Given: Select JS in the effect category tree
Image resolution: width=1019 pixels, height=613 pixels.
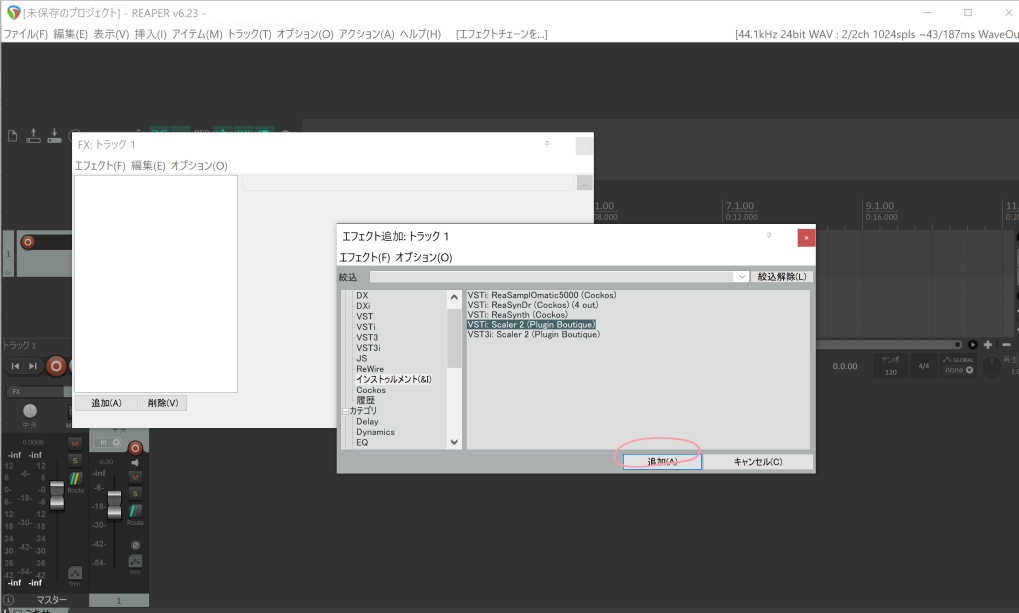Looking at the screenshot, I should point(361,358).
